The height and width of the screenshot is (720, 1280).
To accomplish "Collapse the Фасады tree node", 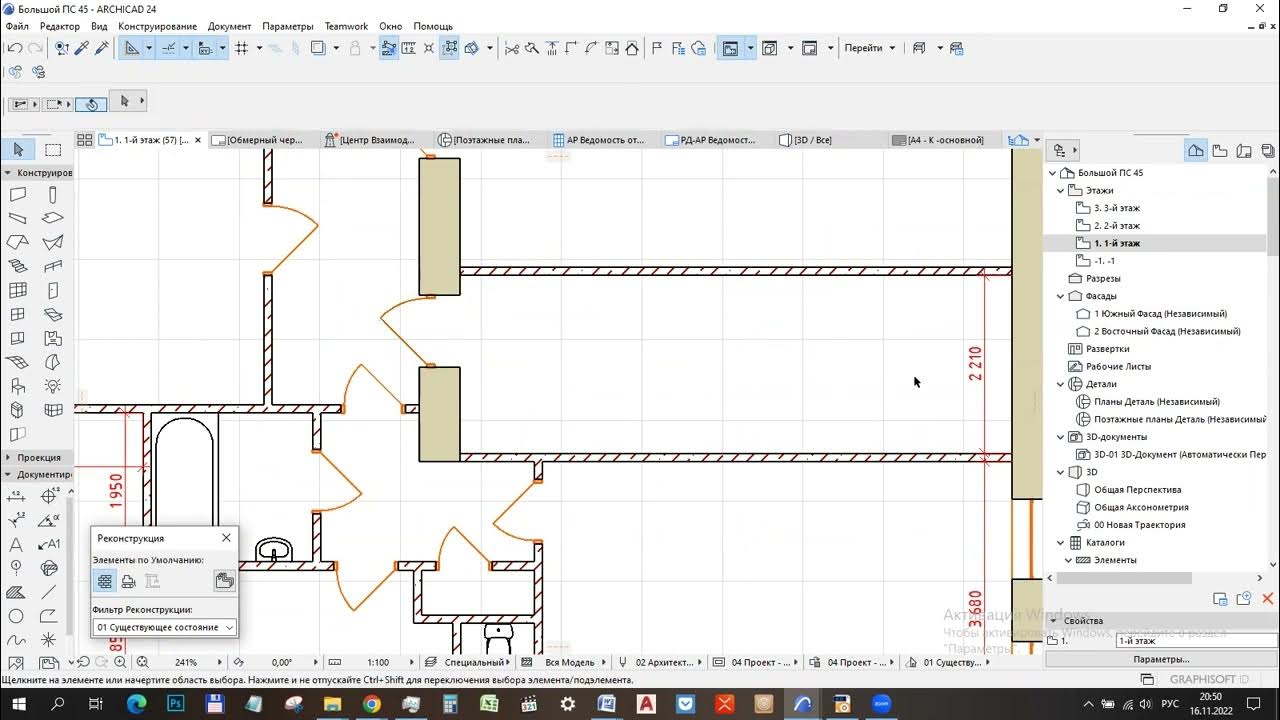I will [x=1061, y=296].
